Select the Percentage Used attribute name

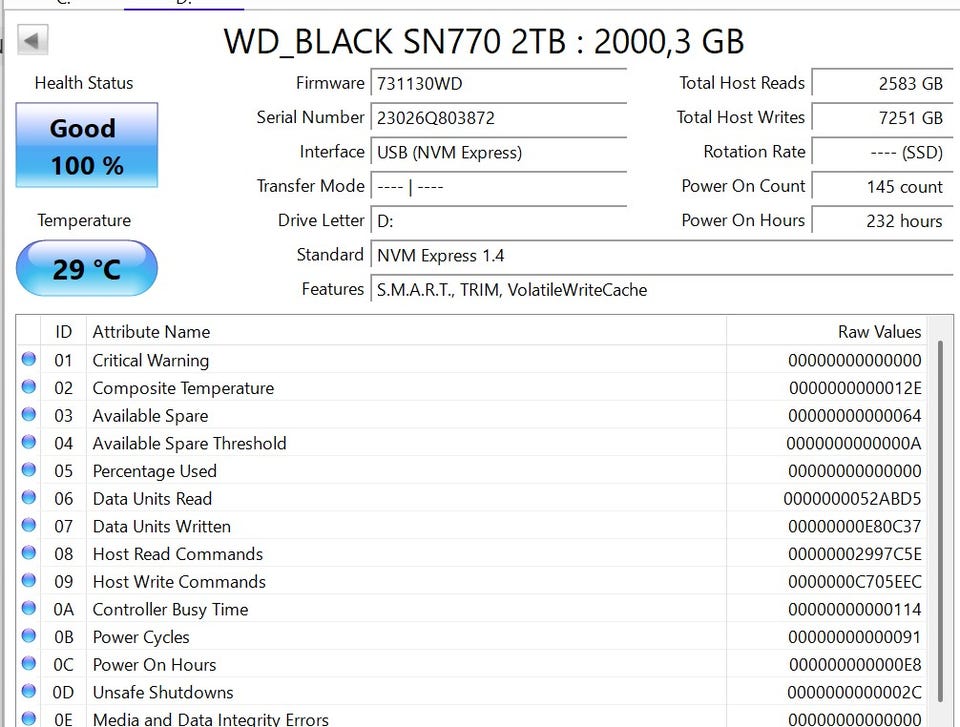coord(154,471)
